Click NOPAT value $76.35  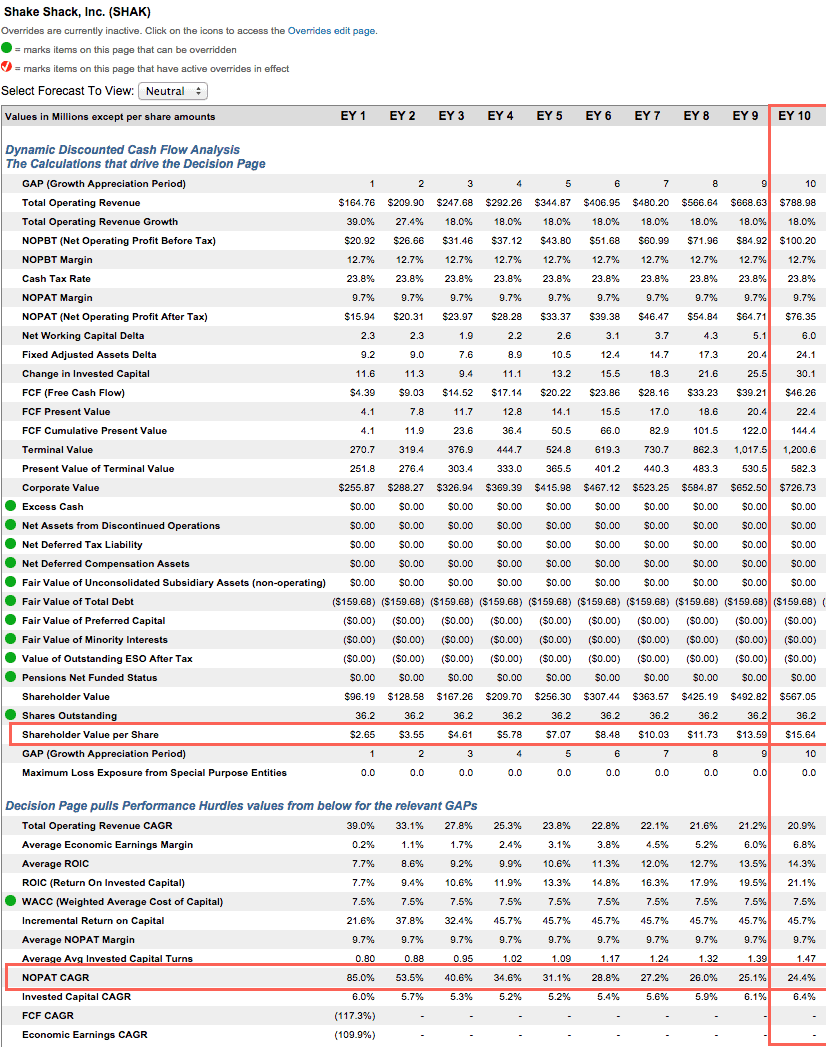click(x=800, y=317)
